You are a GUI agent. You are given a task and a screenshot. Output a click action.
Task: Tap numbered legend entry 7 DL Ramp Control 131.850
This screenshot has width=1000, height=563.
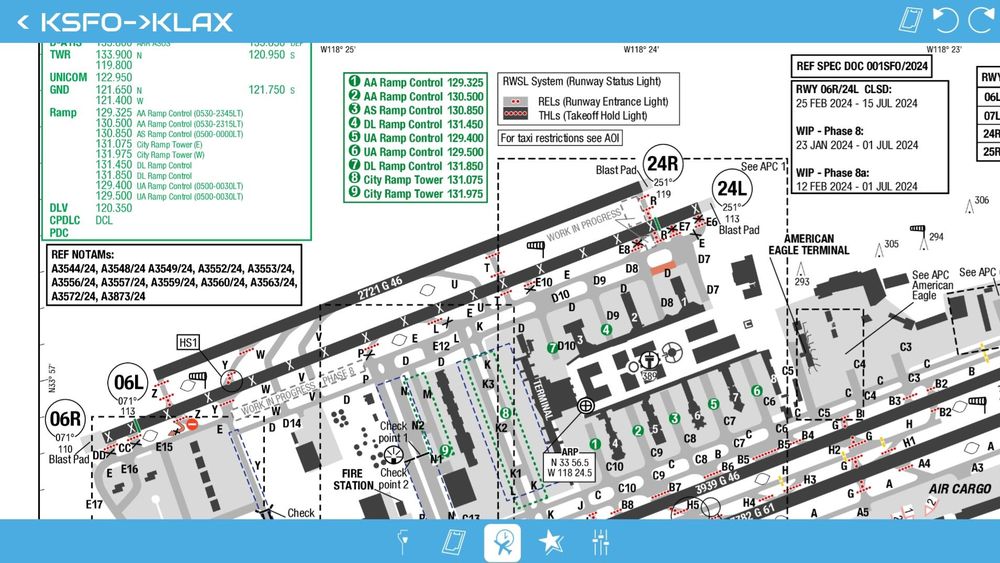(415, 166)
